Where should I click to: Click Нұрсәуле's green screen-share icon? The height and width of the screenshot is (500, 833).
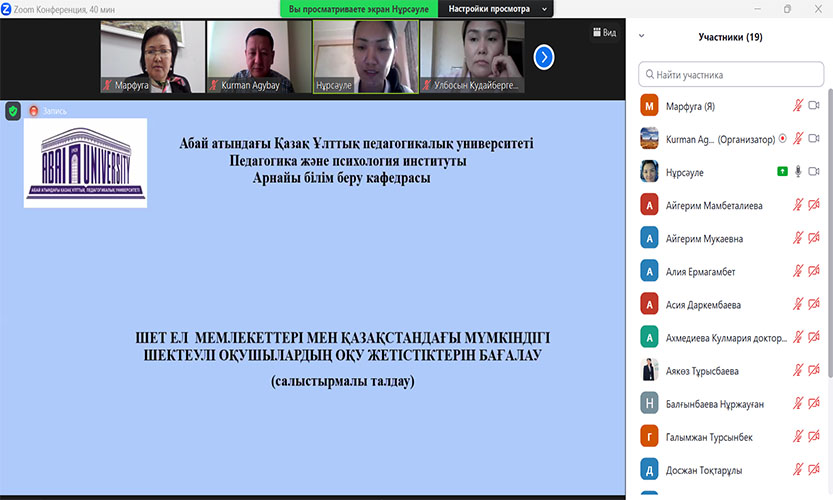(x=782, y=172)
